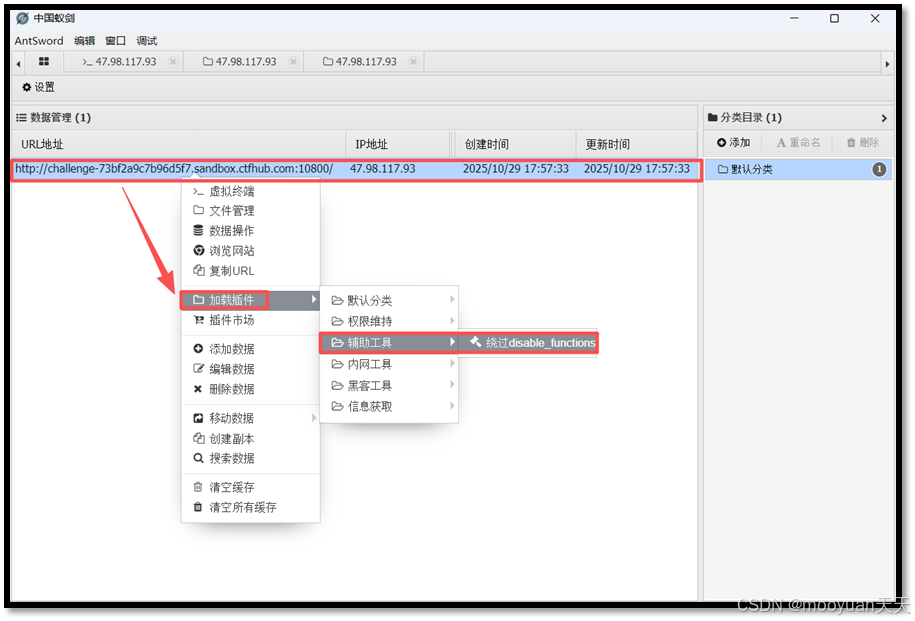Expand 信息获取 plugin submenu
This screenshot has width=915, height=621.
point(389,406)
